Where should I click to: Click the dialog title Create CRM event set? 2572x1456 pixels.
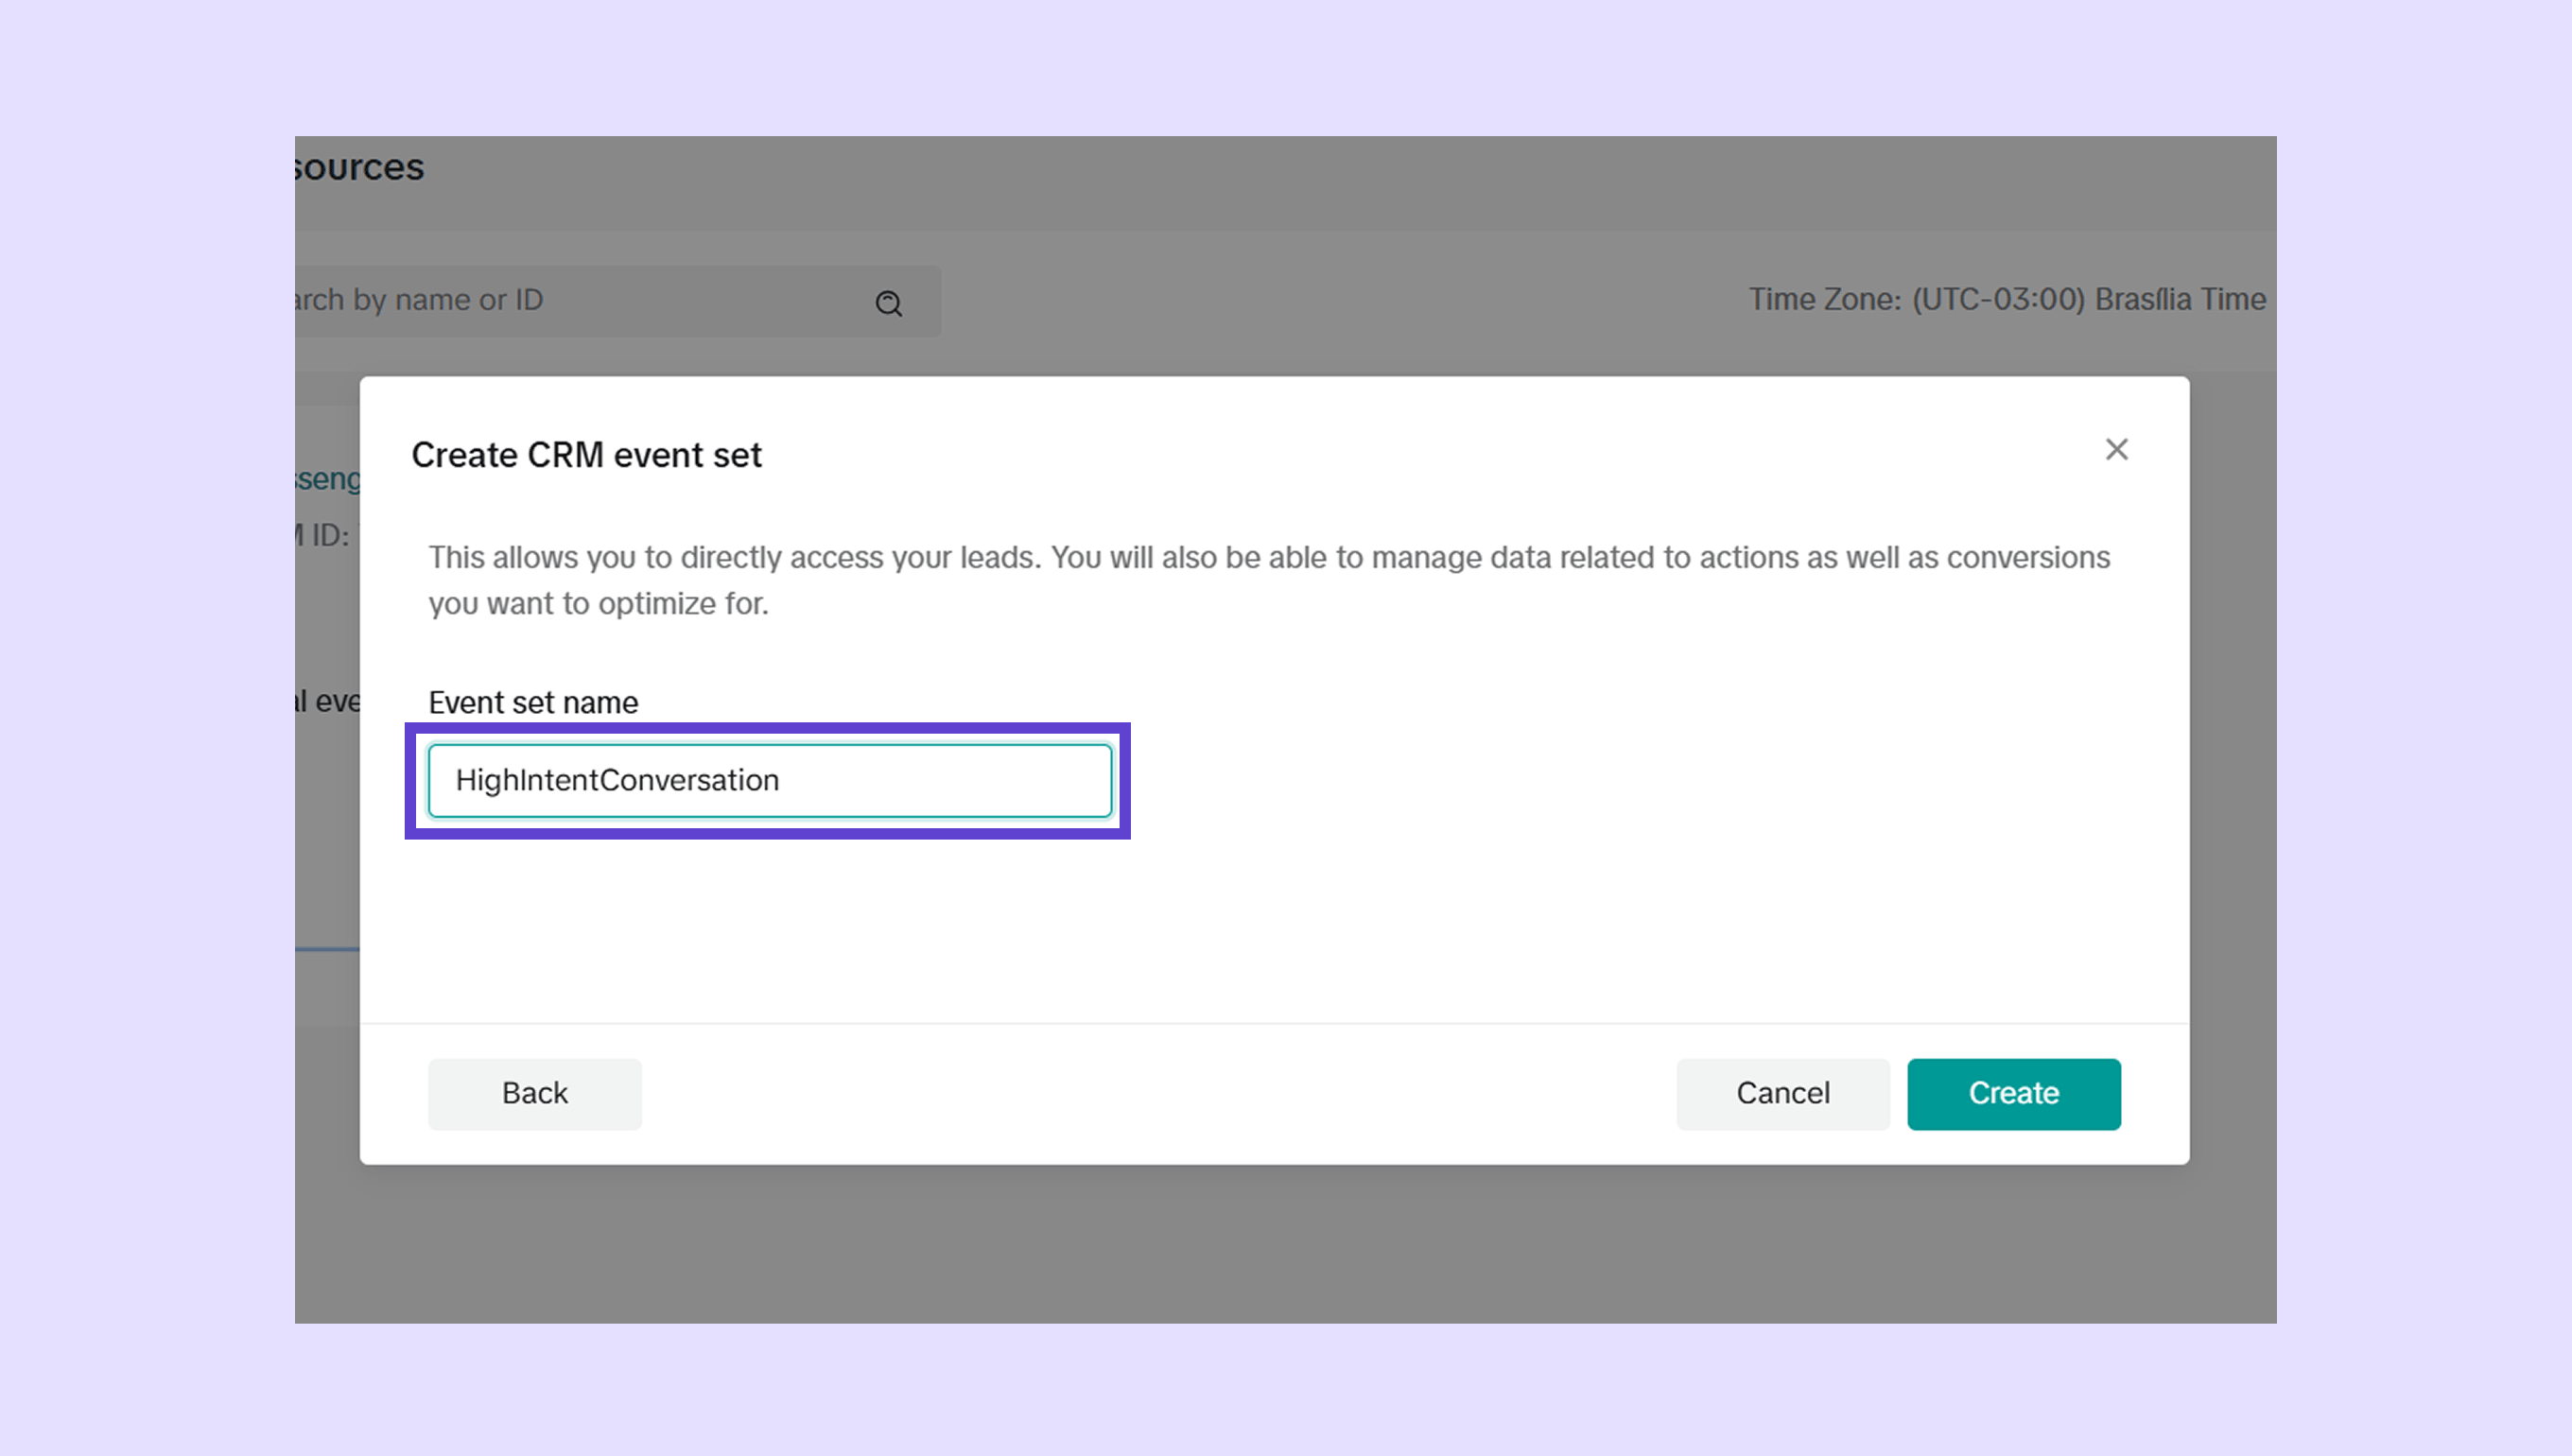tap(586, 455)
